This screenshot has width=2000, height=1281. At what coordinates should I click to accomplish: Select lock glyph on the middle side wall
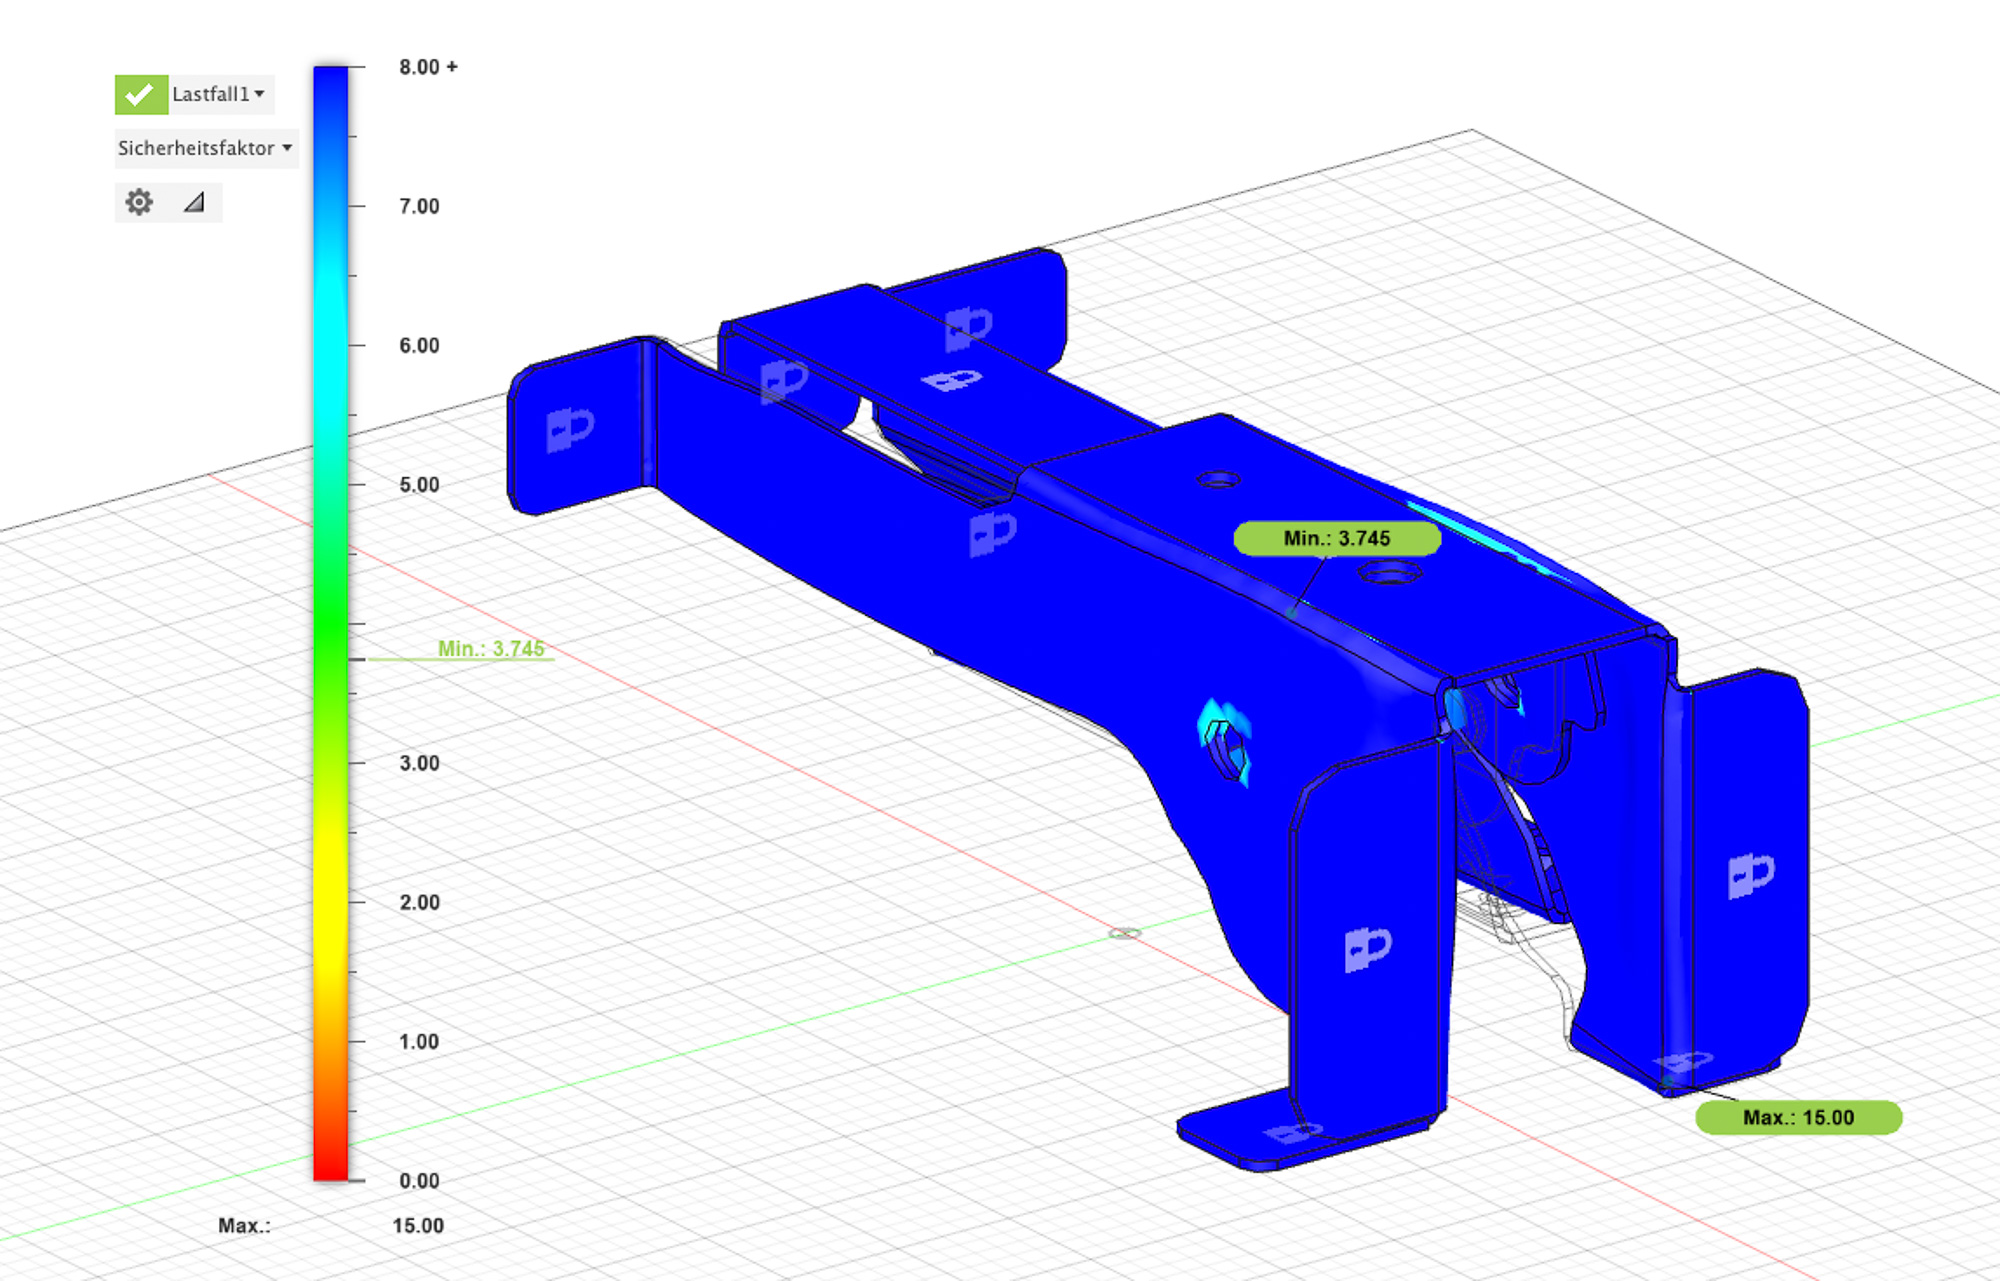coord(992,533)
